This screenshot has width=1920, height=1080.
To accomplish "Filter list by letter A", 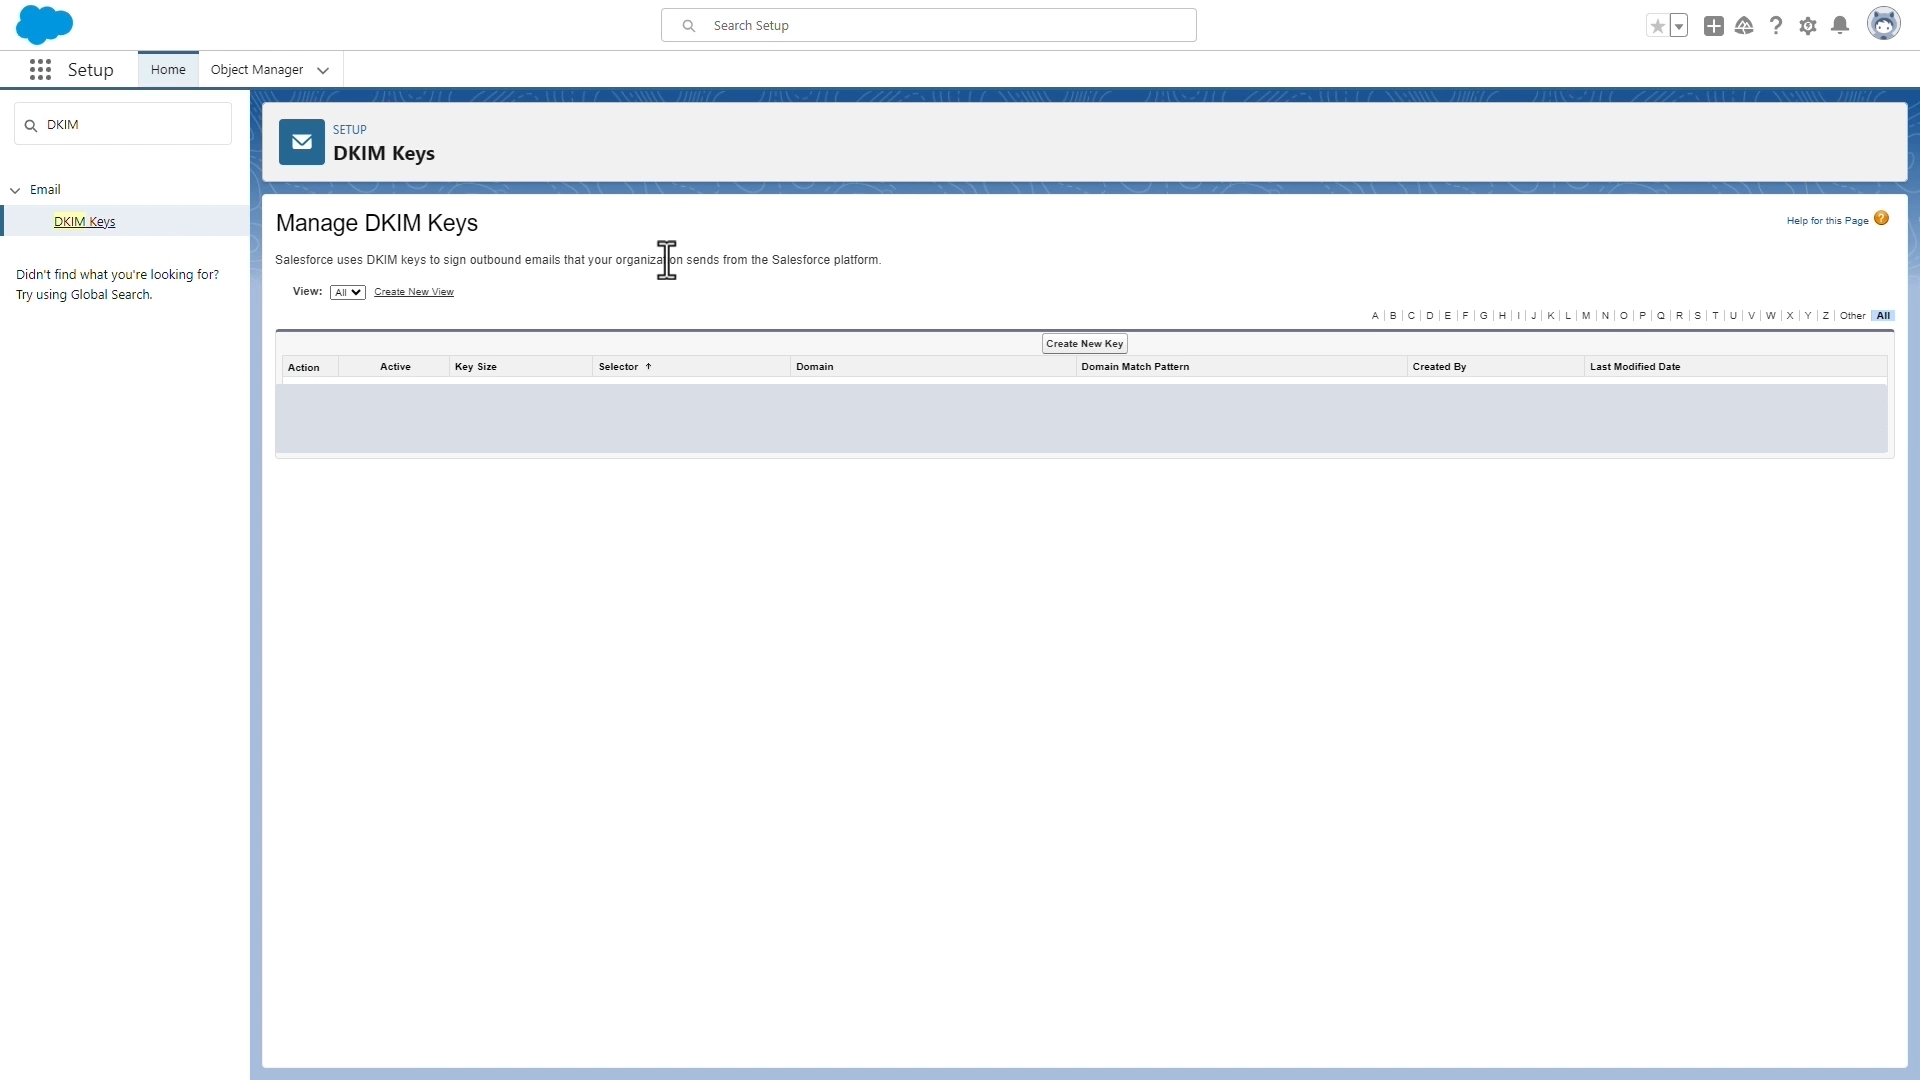I will click(1375, 316).
